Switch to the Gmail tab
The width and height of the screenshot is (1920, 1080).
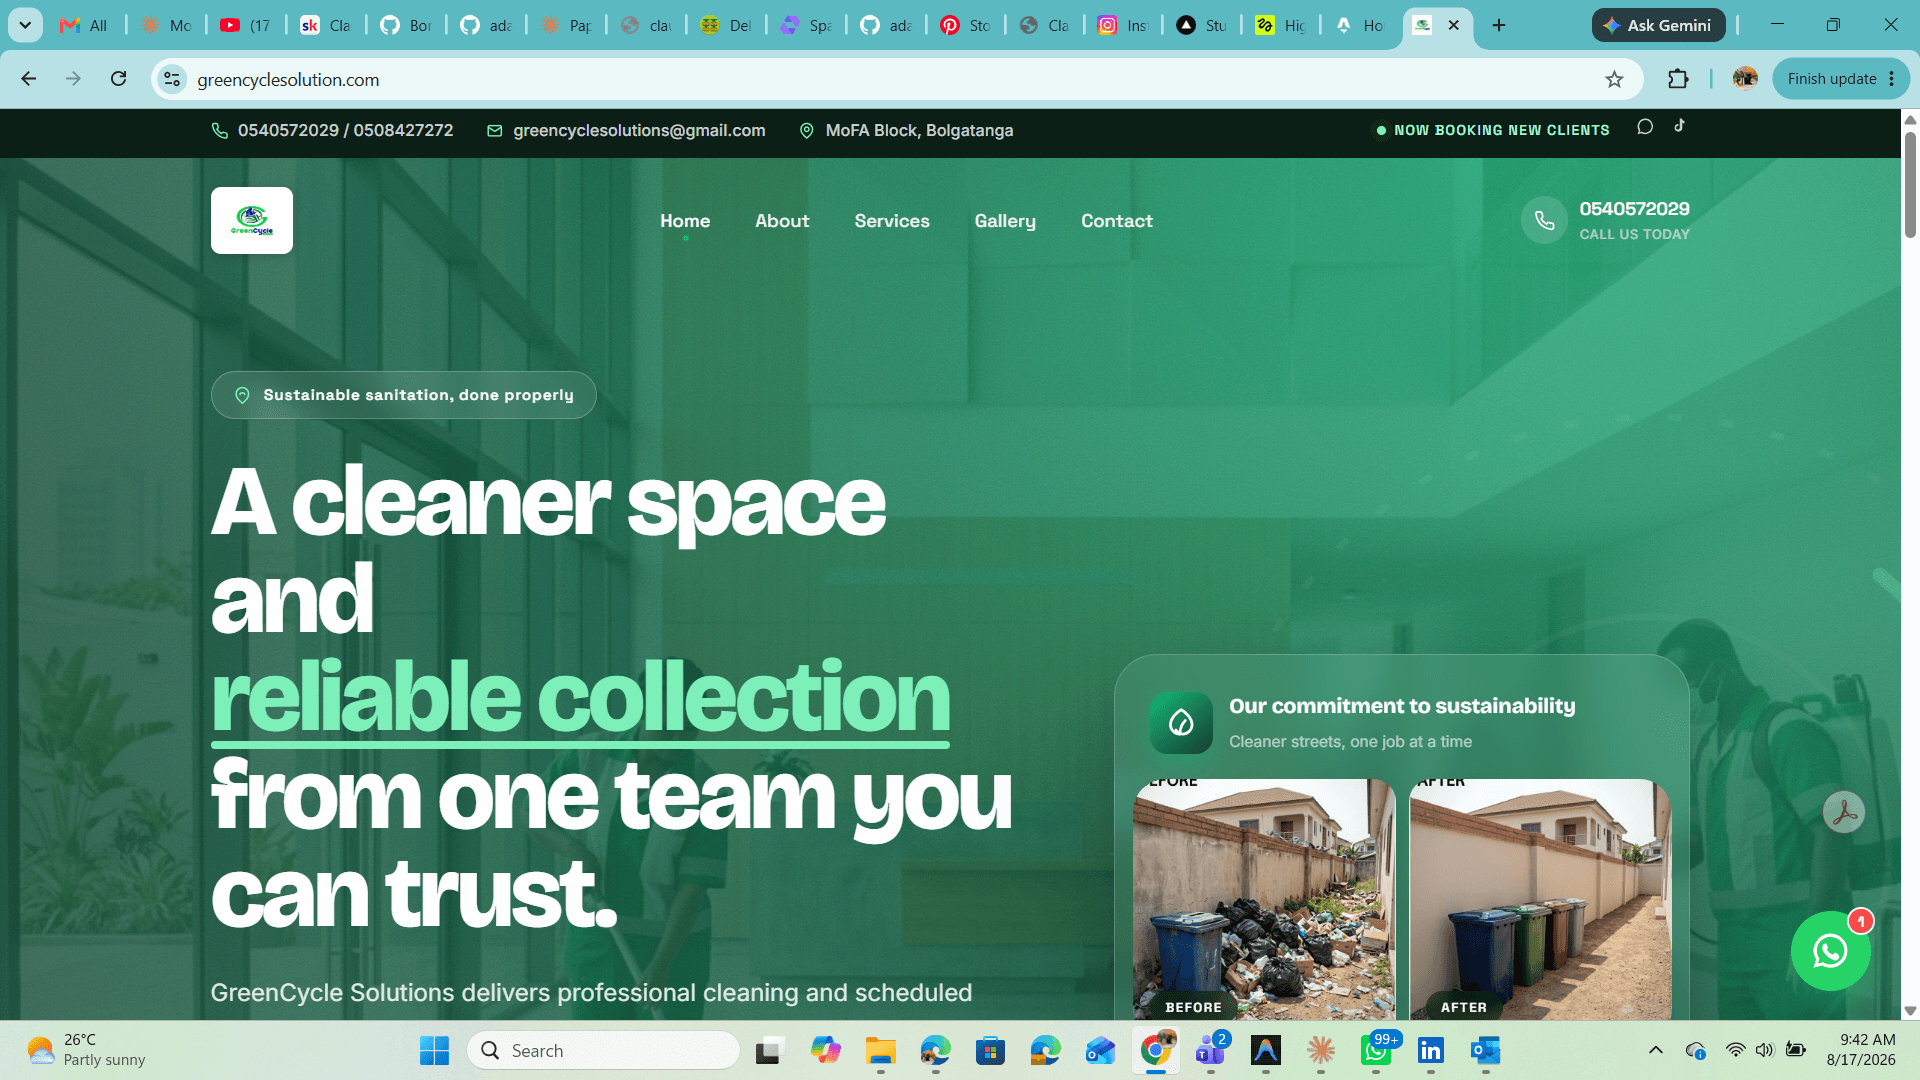click(x=84, y=25)
